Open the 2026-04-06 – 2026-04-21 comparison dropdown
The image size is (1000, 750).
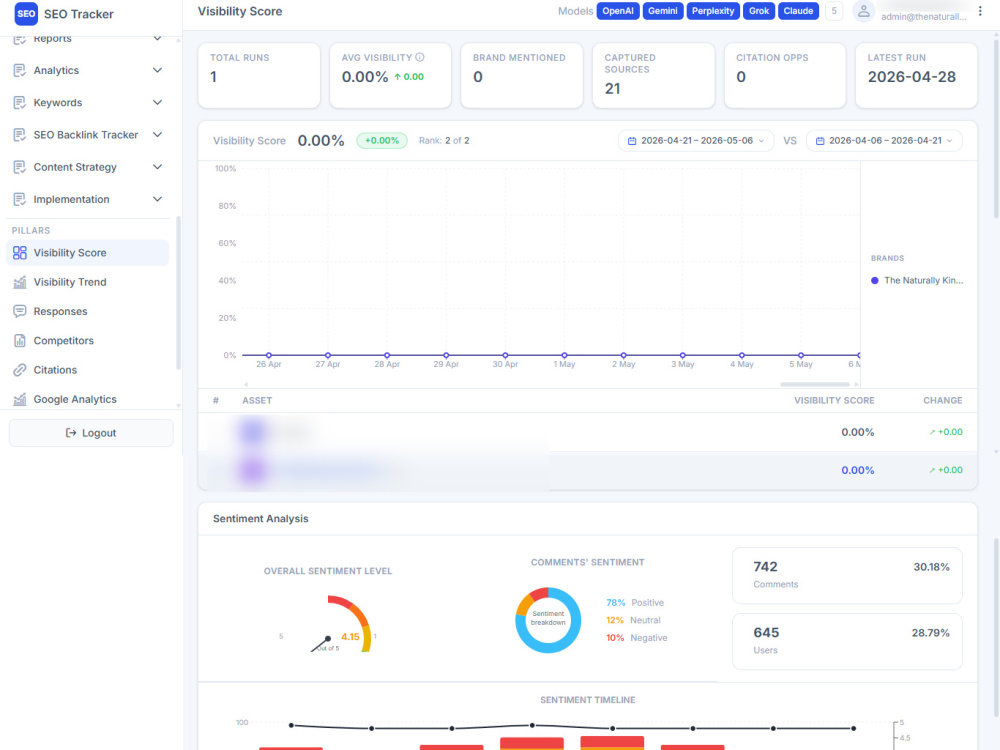coord(884,141)
